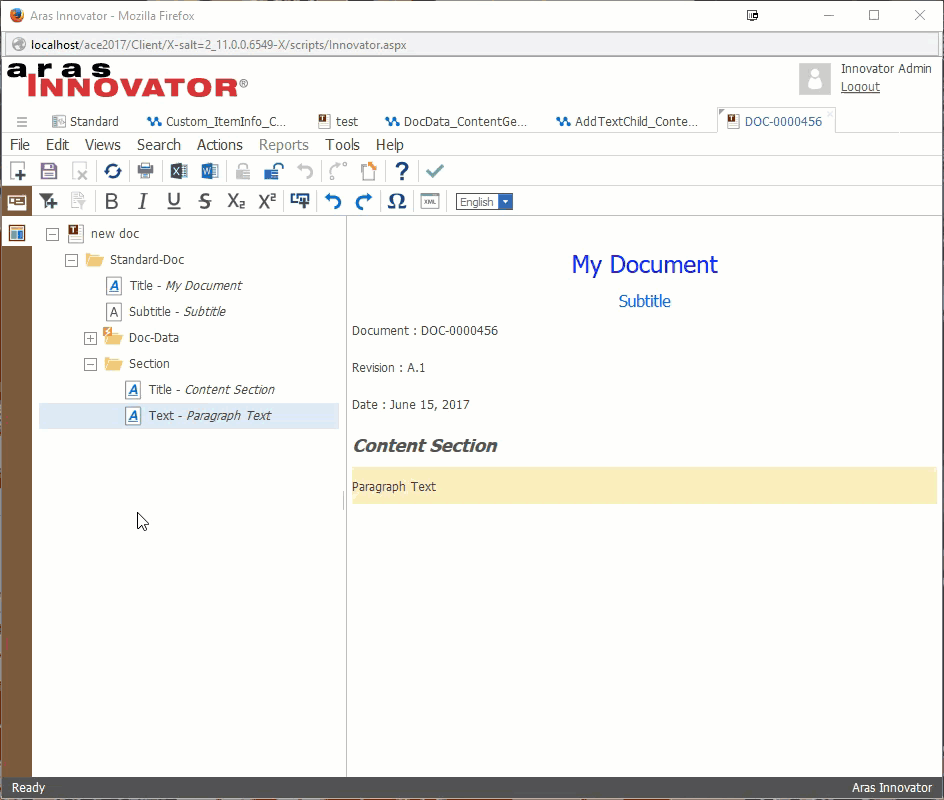944x800 pixels.
Task: Click the blue Undo arrow
Action: point(333,201)
